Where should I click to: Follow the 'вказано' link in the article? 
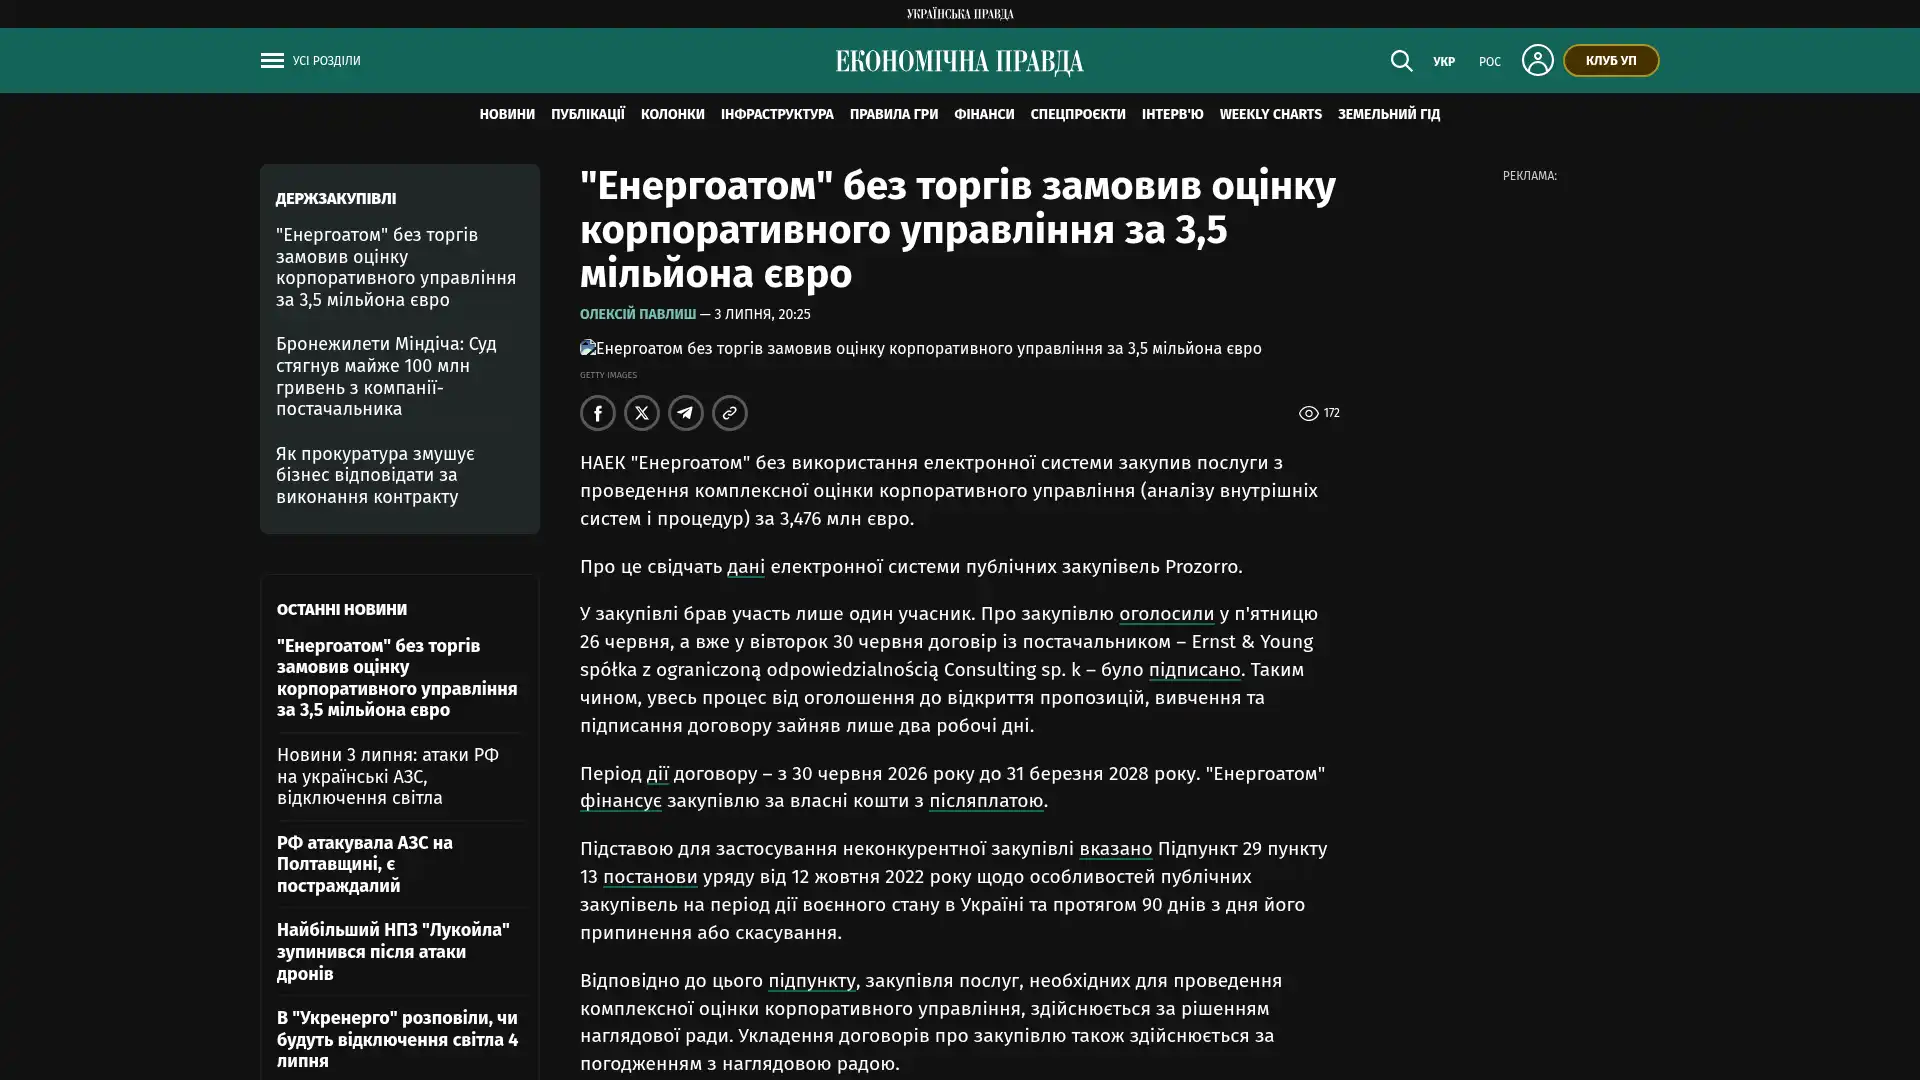coord(1116,849)
